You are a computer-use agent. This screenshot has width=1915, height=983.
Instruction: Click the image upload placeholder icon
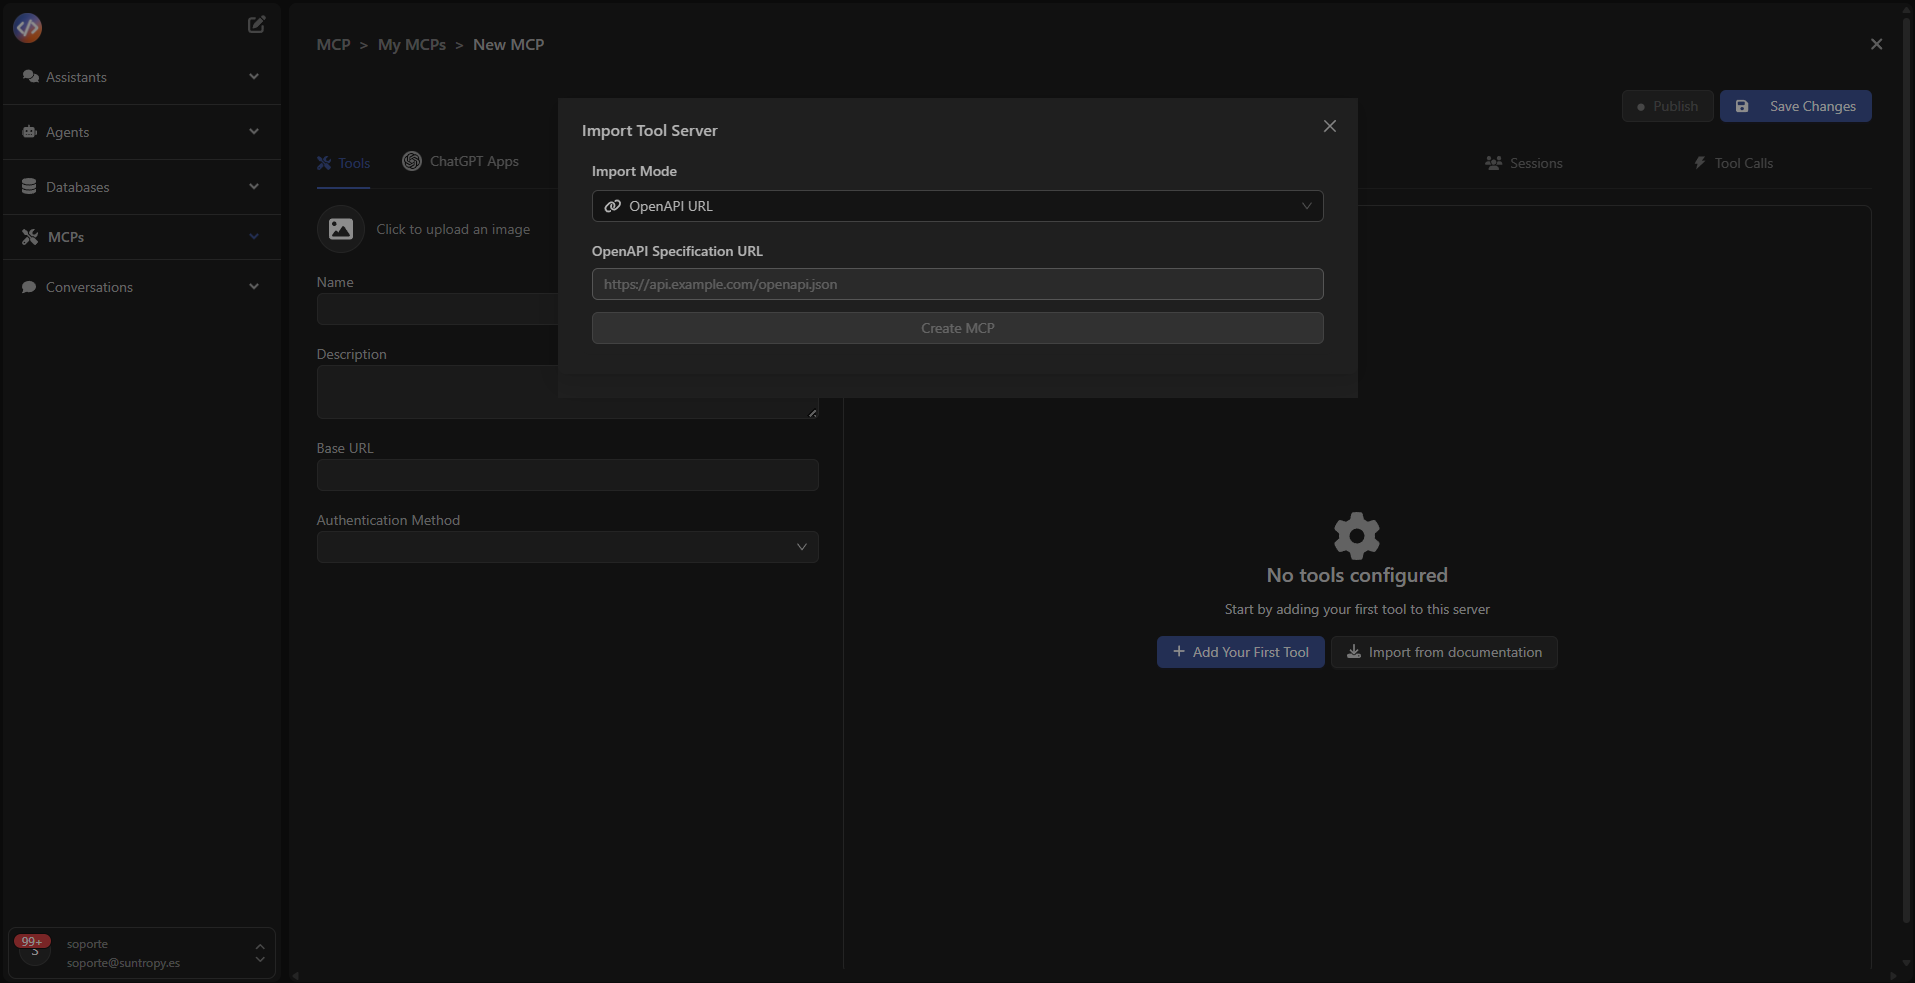tap(340, 228)
